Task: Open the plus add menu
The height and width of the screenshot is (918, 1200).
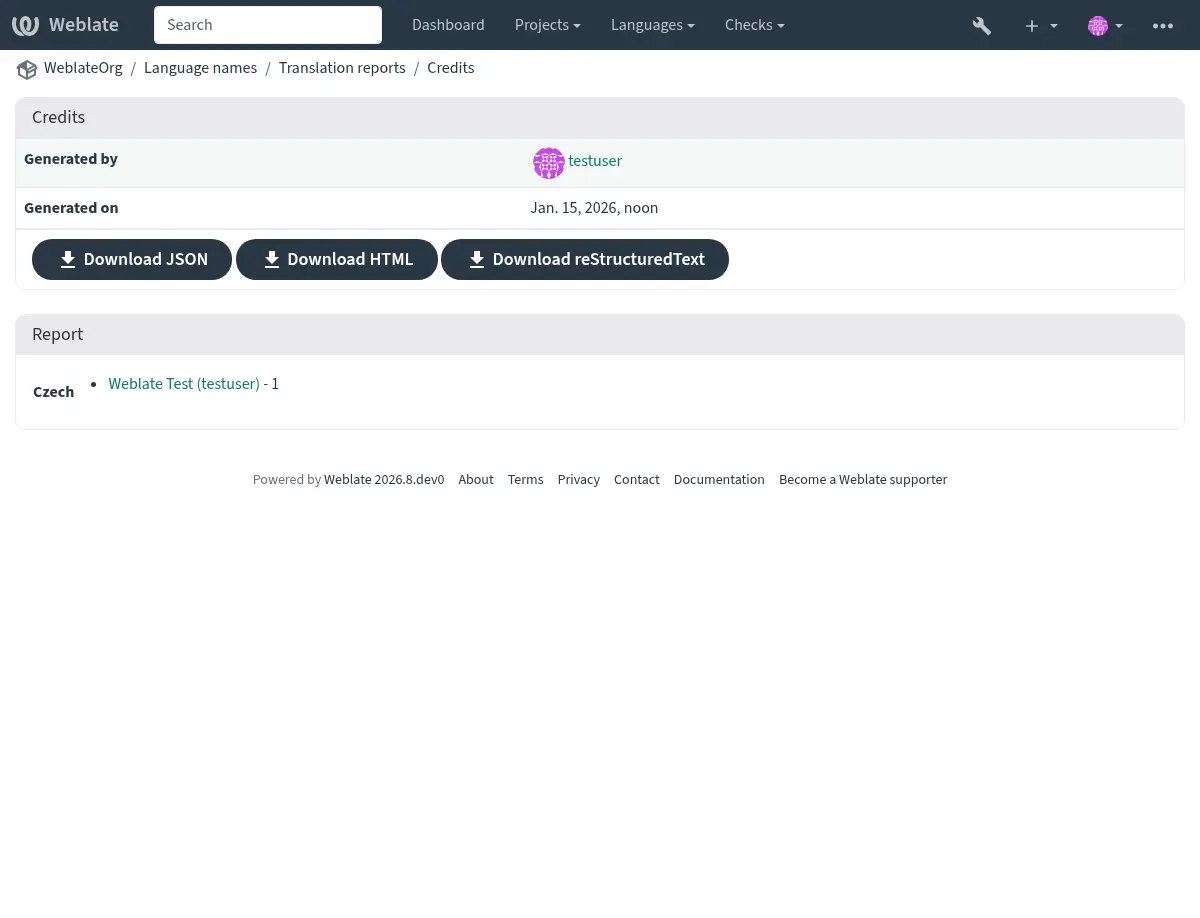Action: click(1041, 26)
